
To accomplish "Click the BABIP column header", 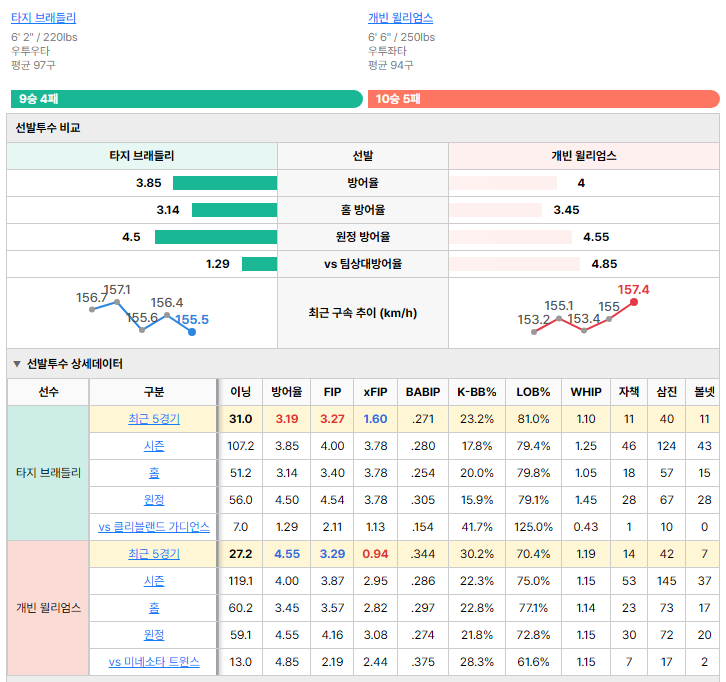I will tap(423, 392).
